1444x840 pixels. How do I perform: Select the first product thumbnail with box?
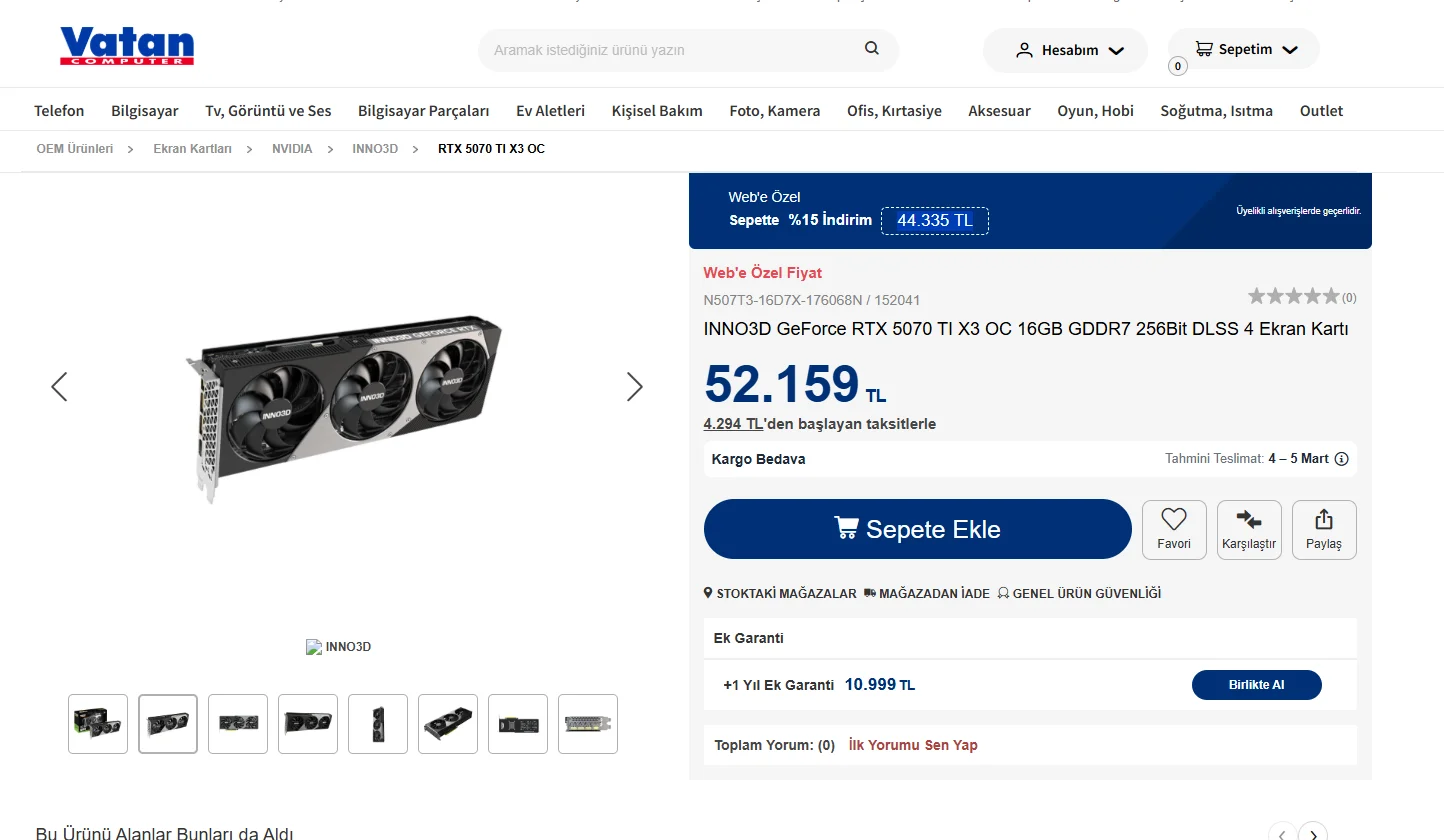(98, 724)
